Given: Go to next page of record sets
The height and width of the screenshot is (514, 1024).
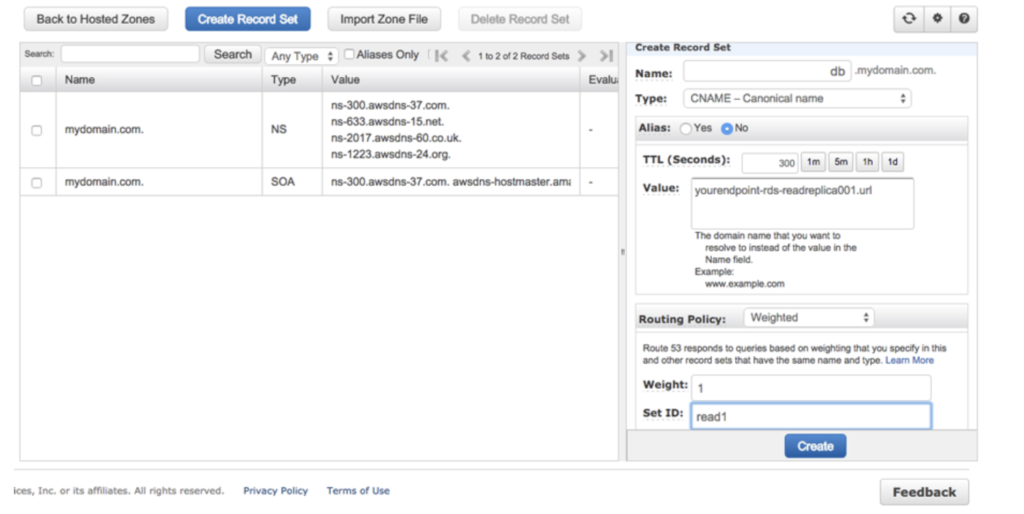Looking at the screenshot, I should [x=582, y=56].
